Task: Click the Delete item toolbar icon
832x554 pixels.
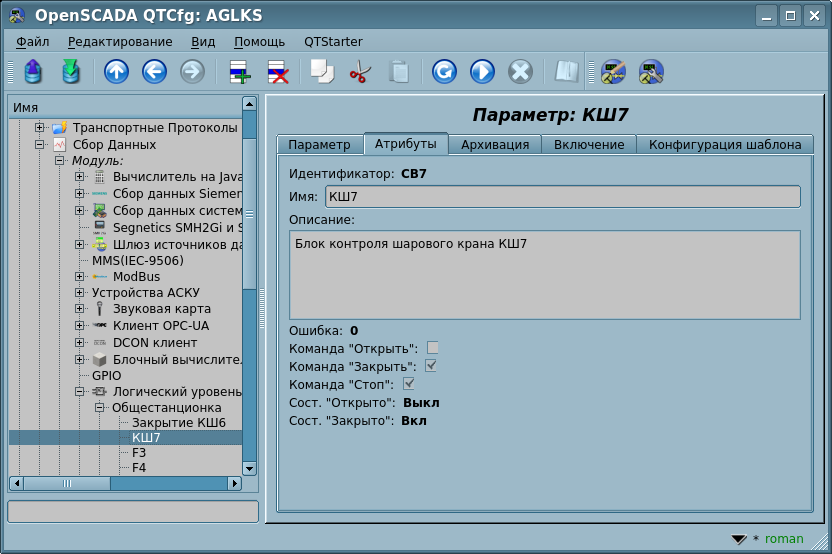Action: [277, 72]
